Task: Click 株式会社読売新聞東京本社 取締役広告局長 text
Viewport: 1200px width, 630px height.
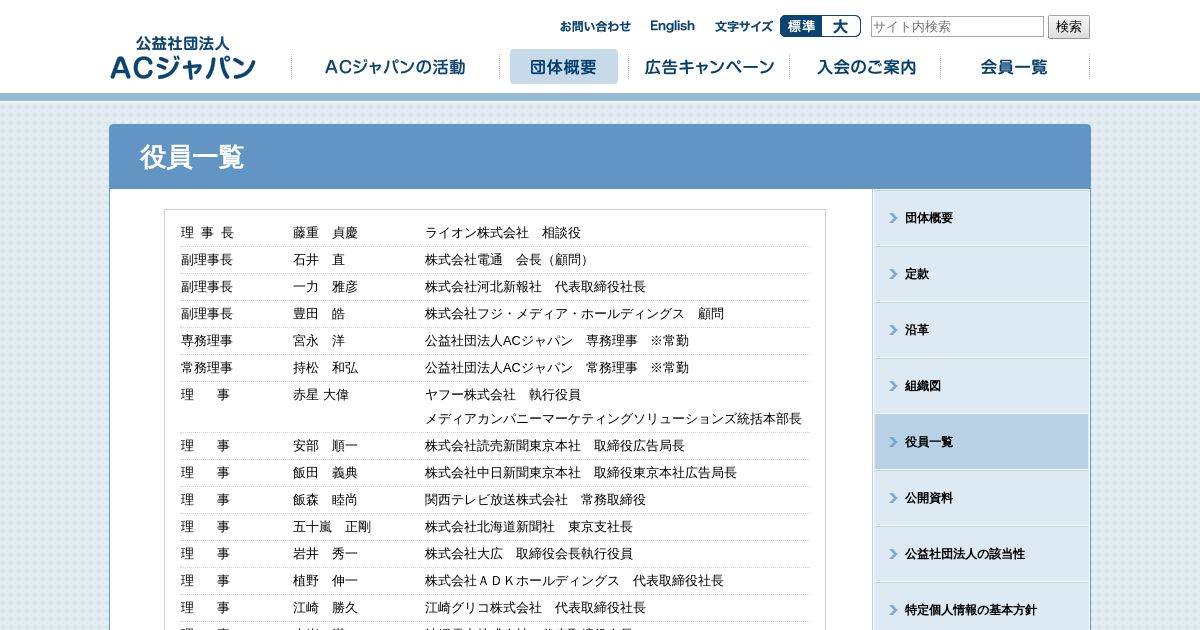Action: point(555,446)
